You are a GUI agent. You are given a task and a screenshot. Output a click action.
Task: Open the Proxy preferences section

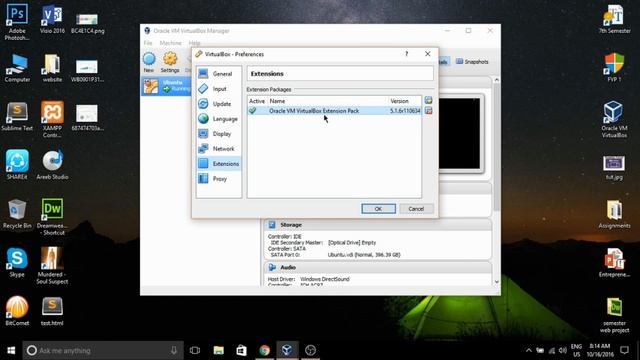click(219, 179)
